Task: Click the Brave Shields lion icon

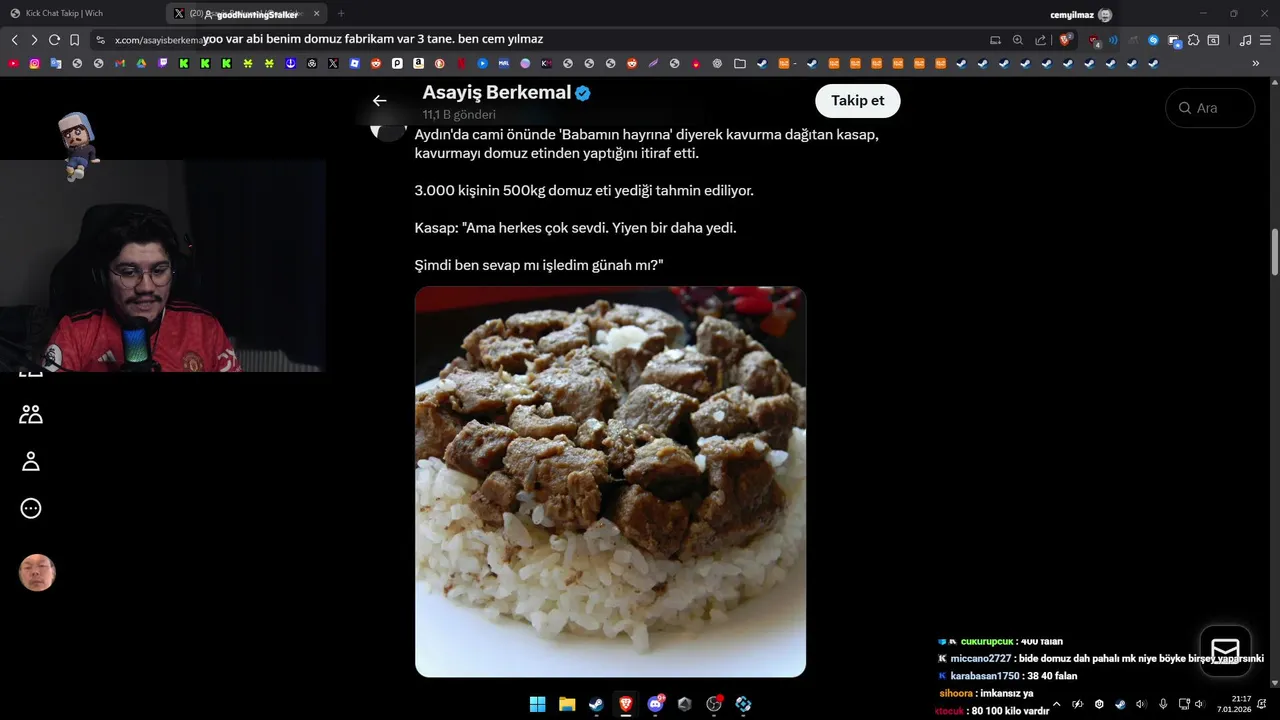Action: click(1066, 40)
